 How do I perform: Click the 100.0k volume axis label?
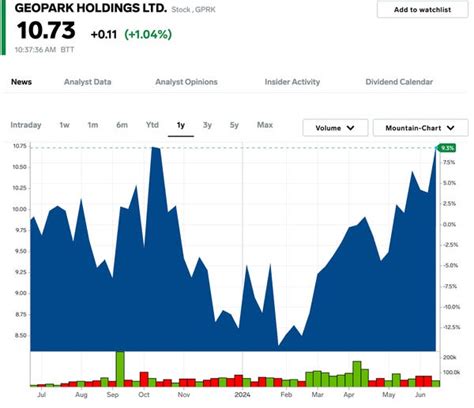pos(451,372)
